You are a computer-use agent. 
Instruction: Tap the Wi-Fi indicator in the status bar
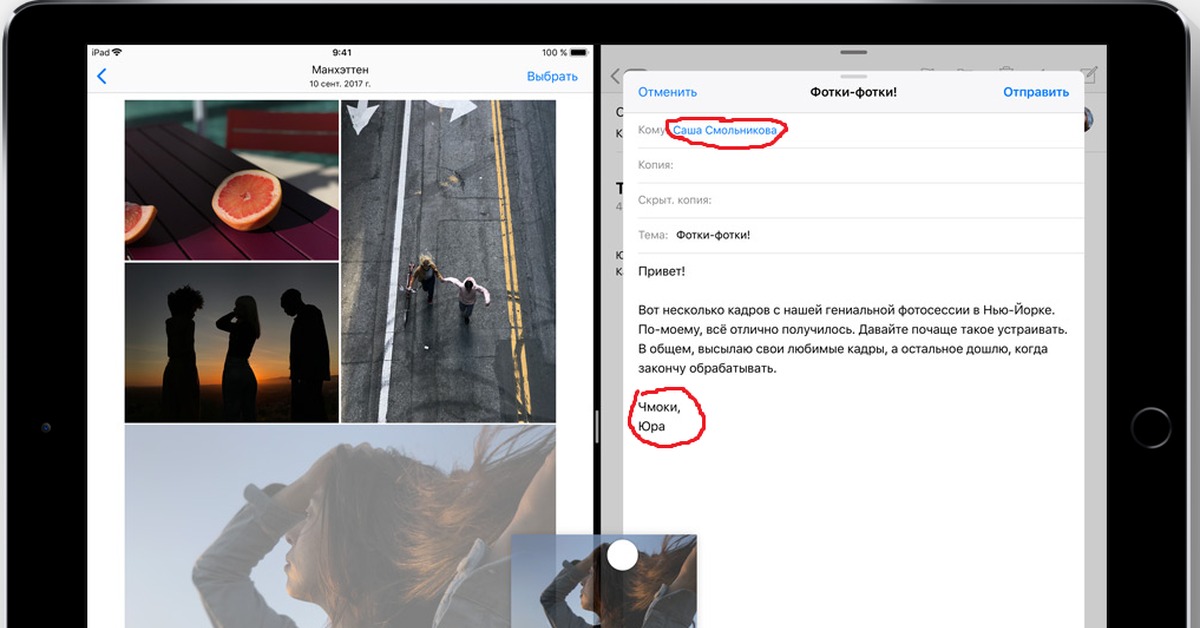pos(117,52)
